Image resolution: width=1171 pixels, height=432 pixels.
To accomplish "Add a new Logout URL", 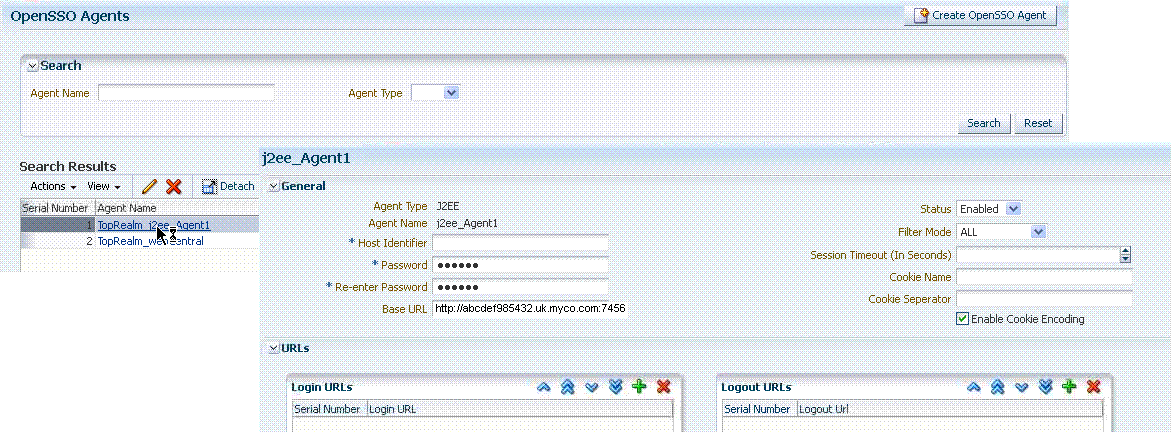I will (x=1069, y=387).
